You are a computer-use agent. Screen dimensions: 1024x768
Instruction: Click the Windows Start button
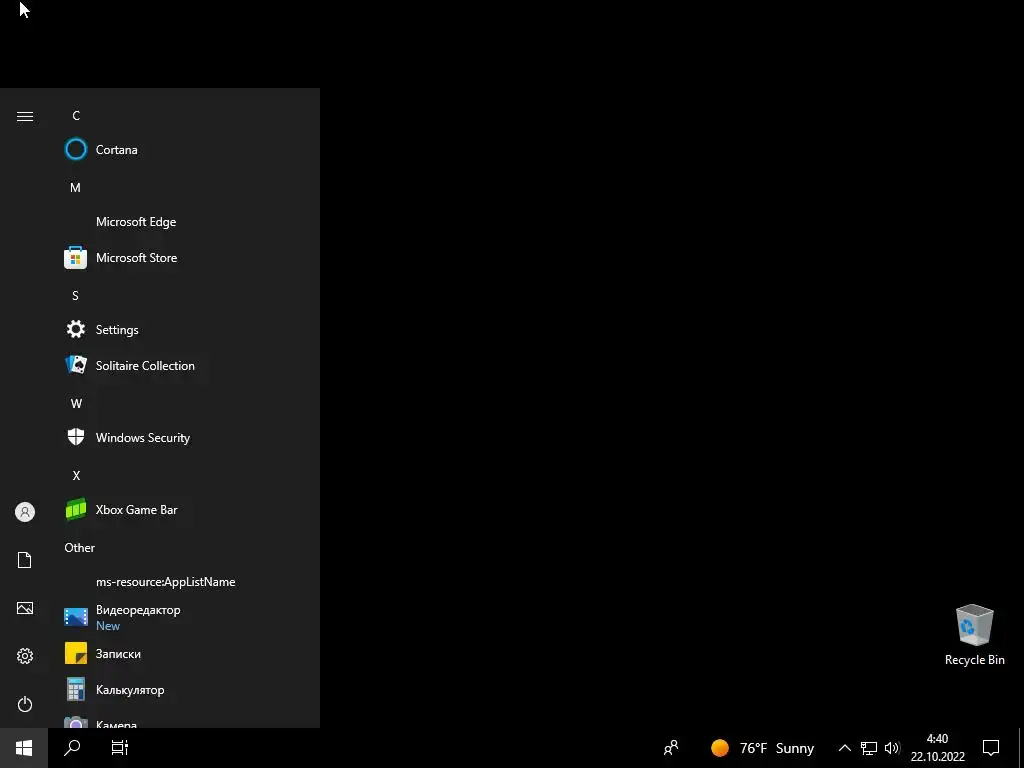(x=24, y=748)
